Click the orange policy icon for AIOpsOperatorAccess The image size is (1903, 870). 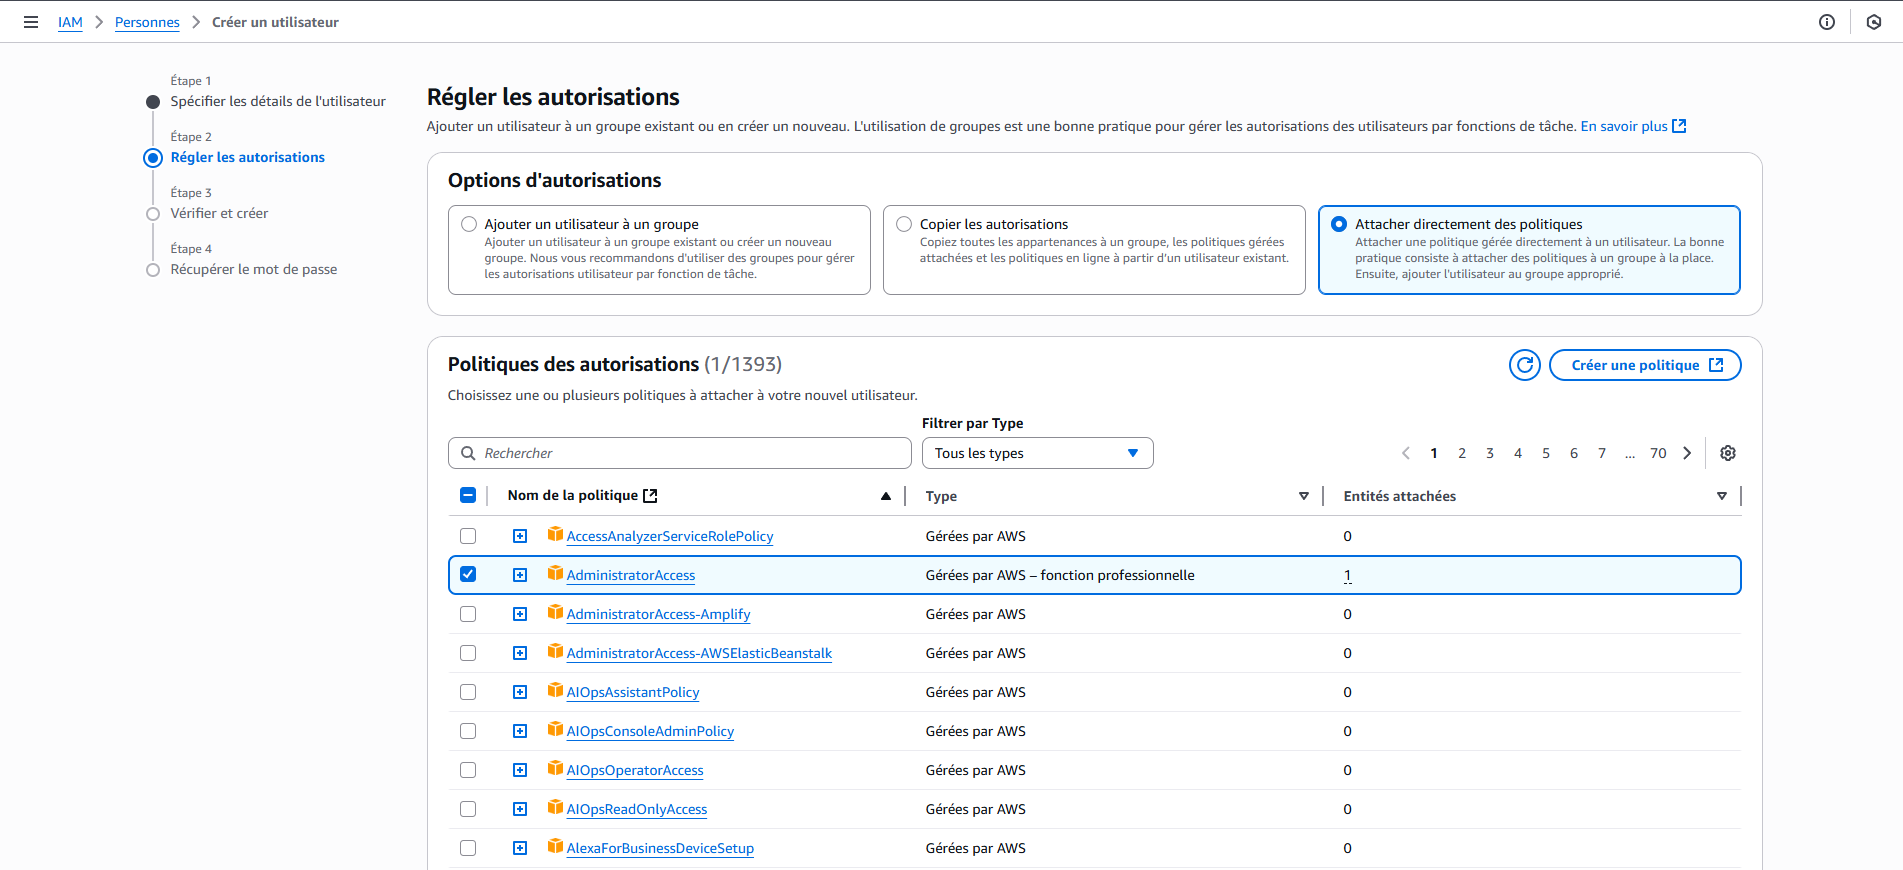coord(555,768)
